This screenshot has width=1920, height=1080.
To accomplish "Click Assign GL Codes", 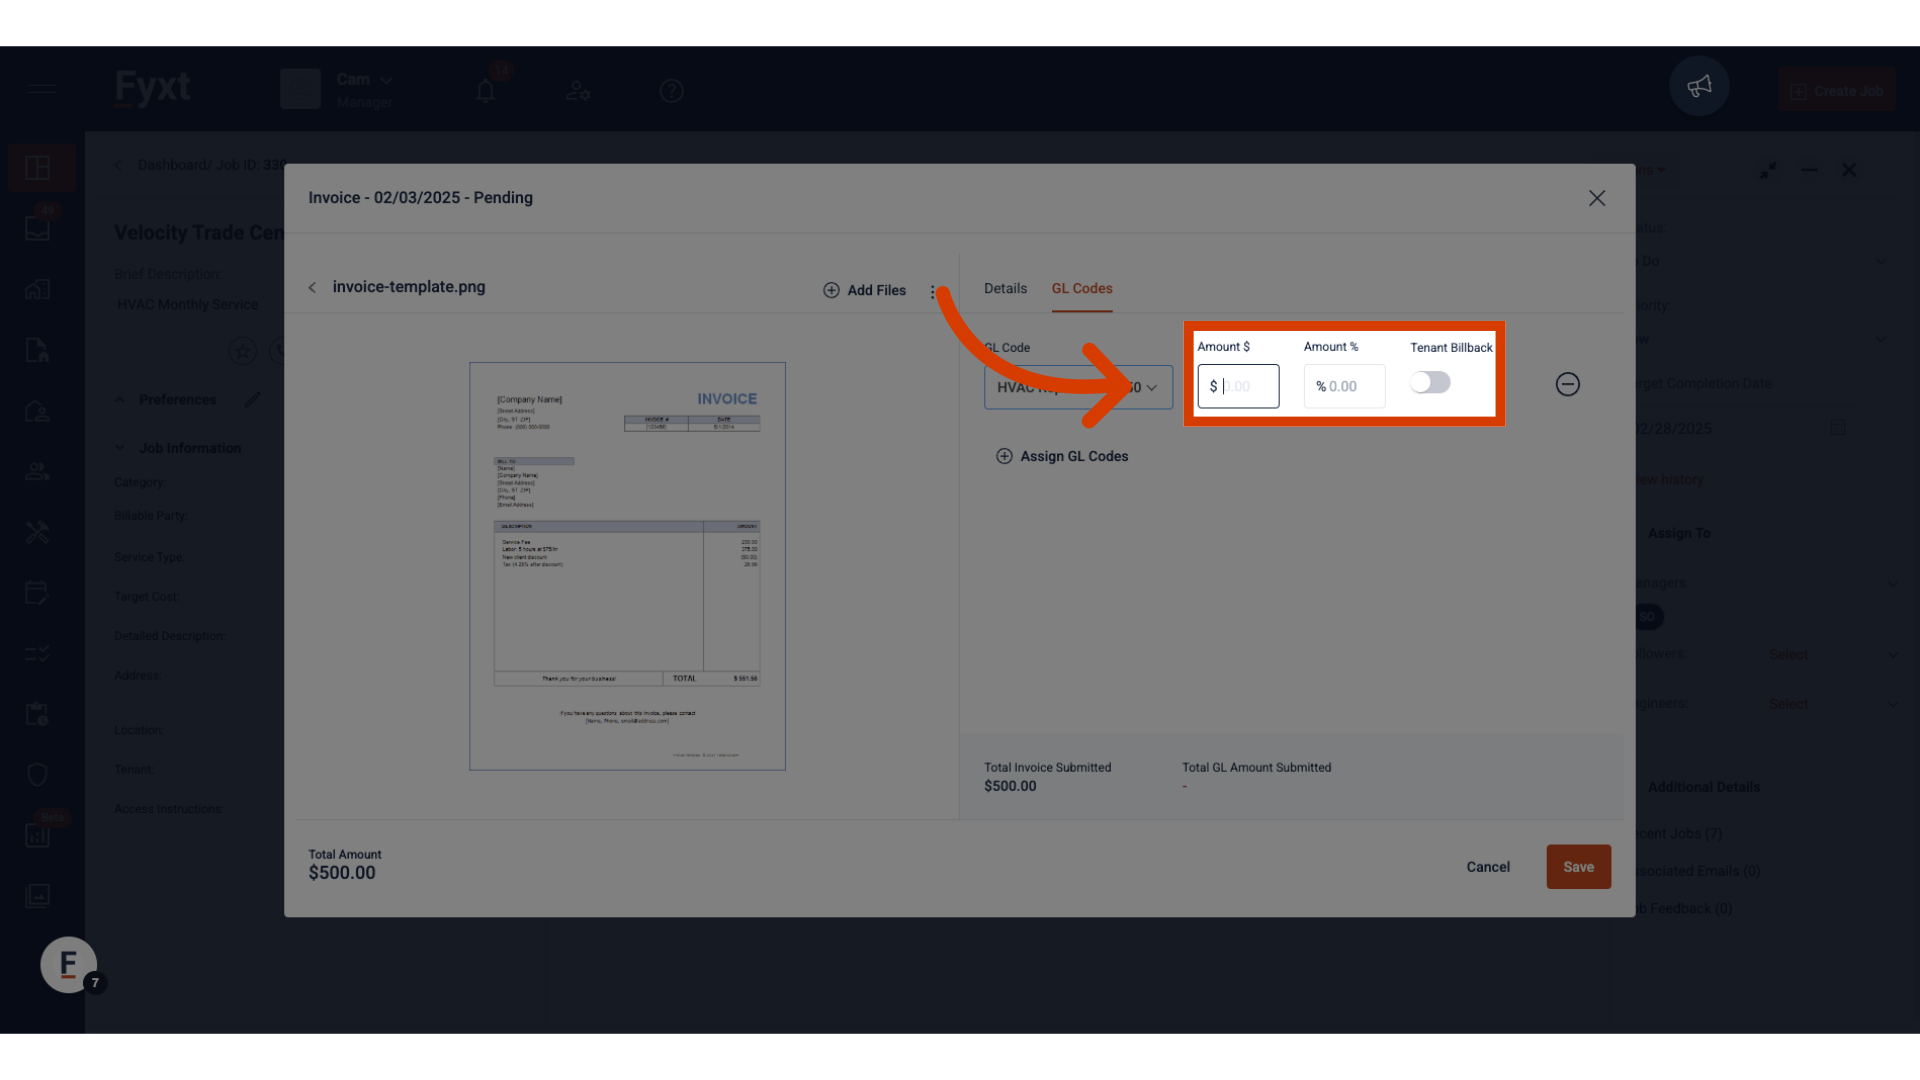I will [1062, 457].
